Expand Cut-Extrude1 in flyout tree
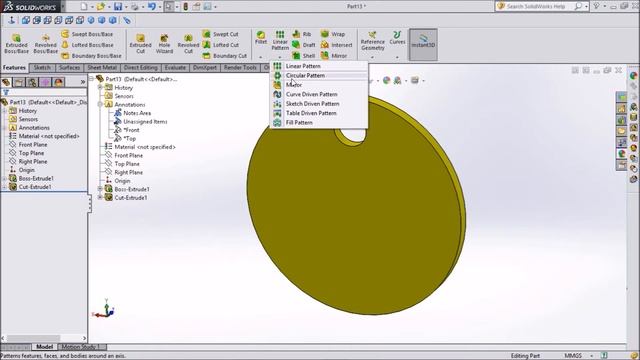 pyautogui.click(x=100, y=198)
